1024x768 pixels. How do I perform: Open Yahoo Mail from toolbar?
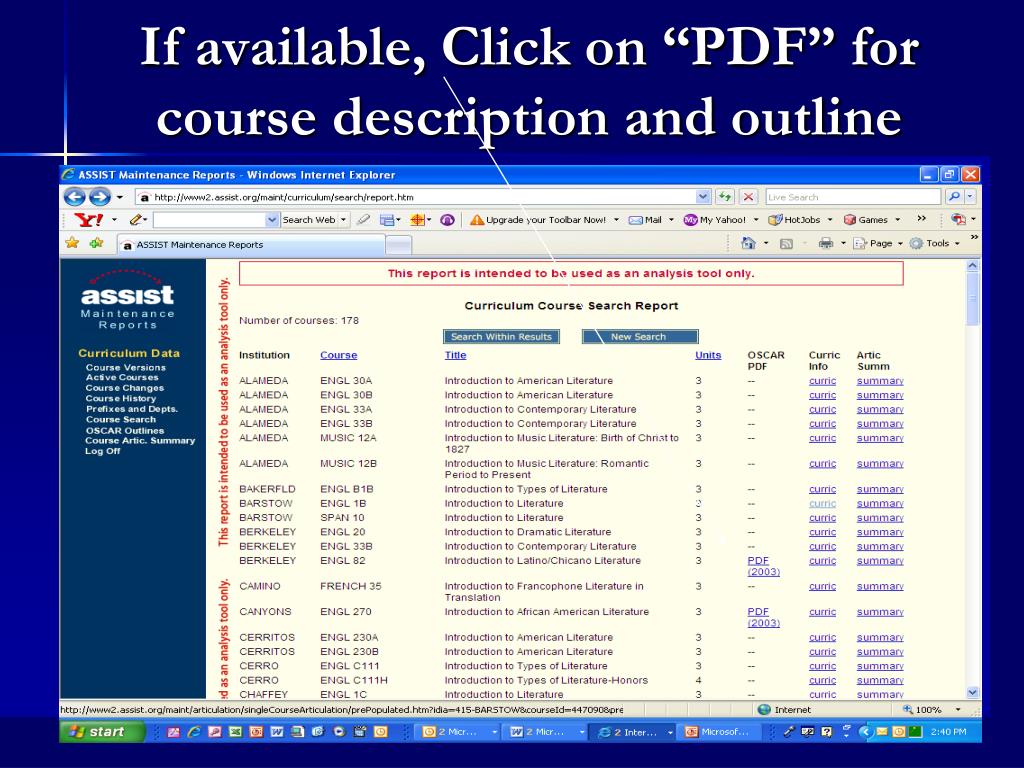645,220
